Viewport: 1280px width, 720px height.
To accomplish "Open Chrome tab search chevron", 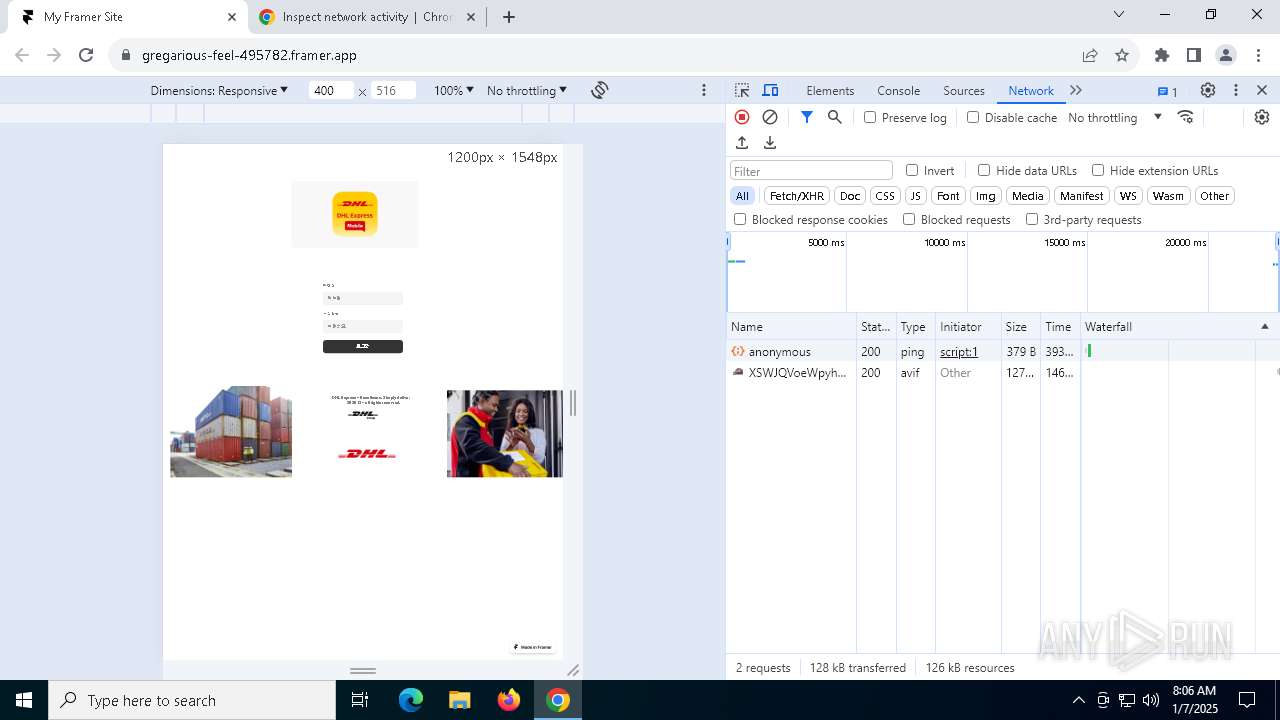I will 1119,15.
